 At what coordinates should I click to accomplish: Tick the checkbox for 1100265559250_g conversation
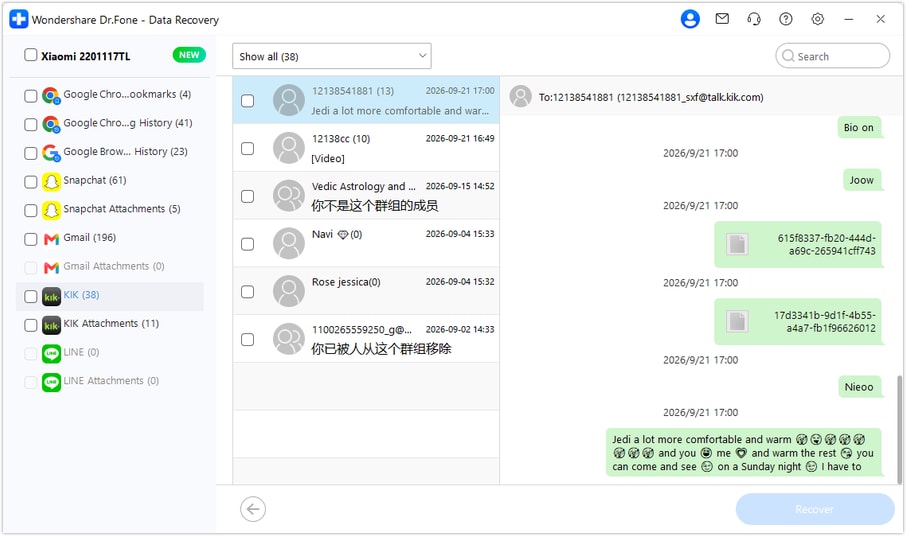pos(248,339)
